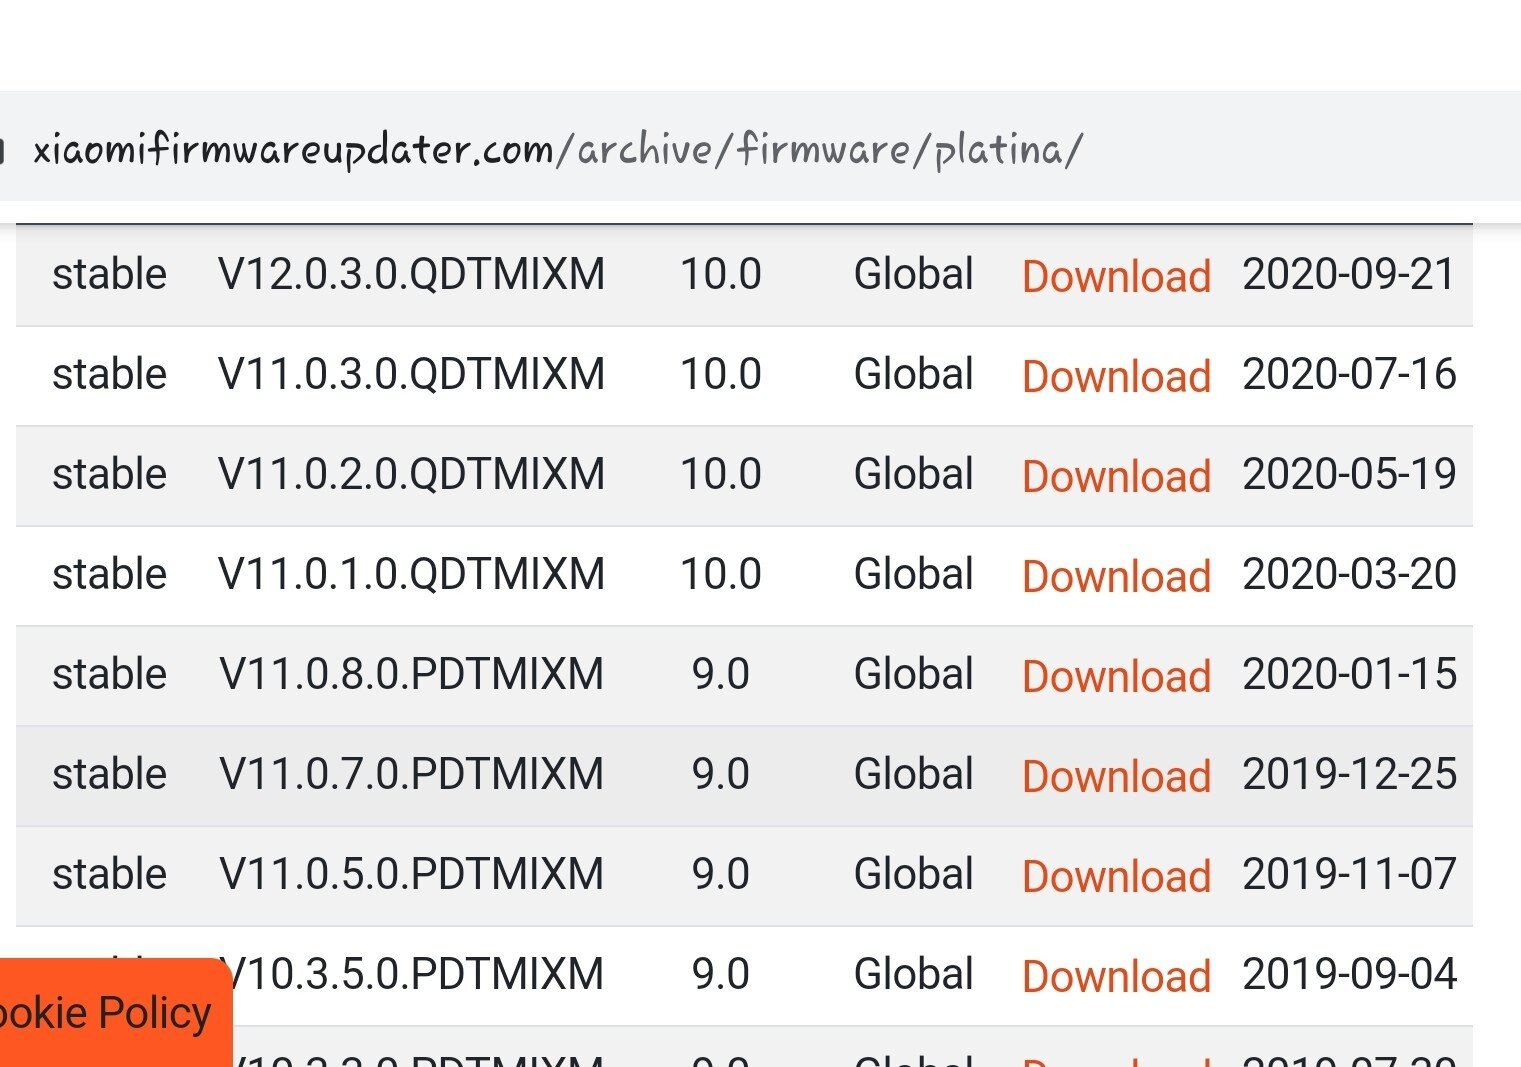Click date 2020-09-21
The width and height of the screenshot is (1521, 1067).
(1349, 274)
